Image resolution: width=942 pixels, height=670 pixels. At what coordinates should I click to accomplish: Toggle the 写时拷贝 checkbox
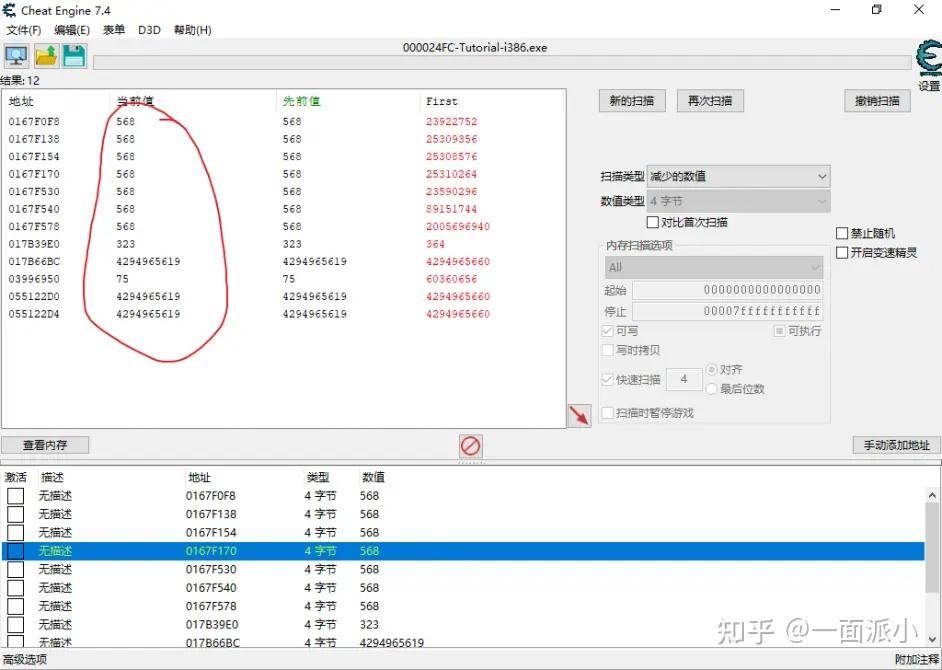click(x=607, y=350)
